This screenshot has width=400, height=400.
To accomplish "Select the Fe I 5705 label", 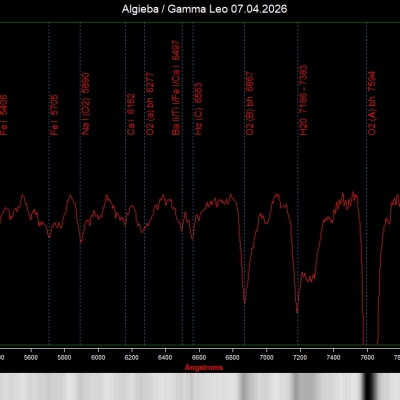I will (54, 115).
